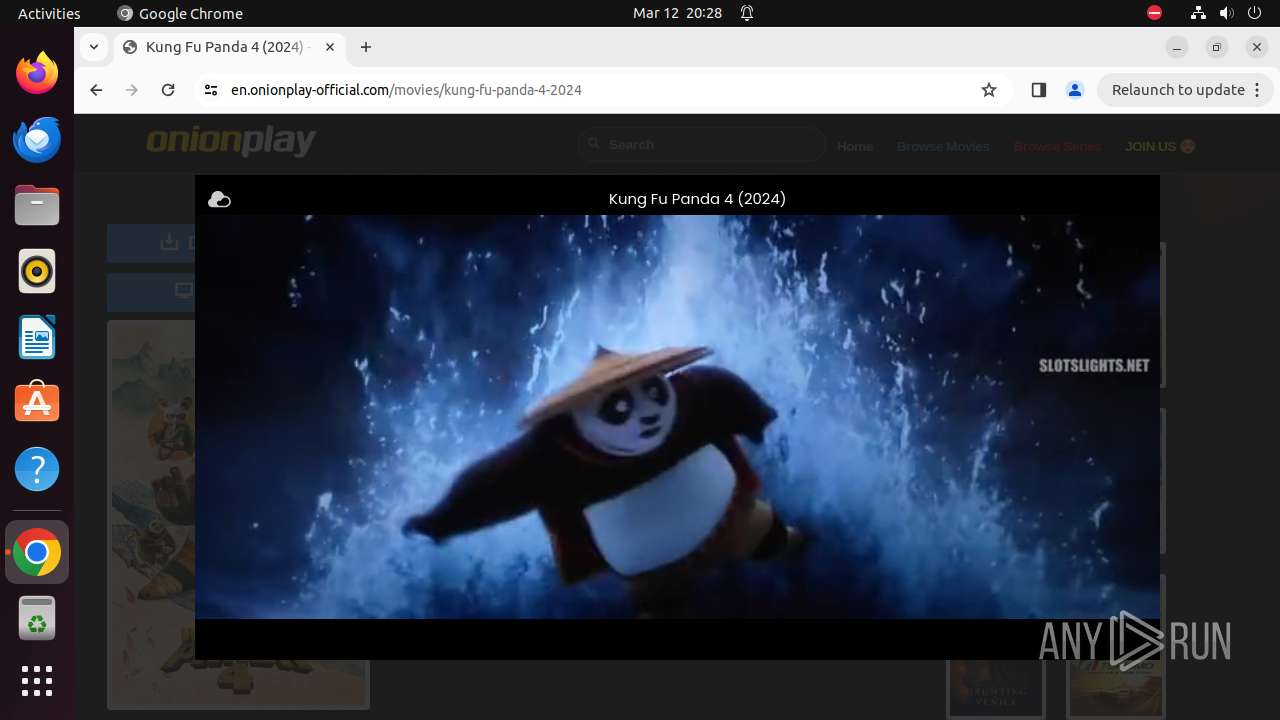The height and width of the screenshot is (720, 1280).
Task: Show Applications grid button
Action: coord(37,681)
